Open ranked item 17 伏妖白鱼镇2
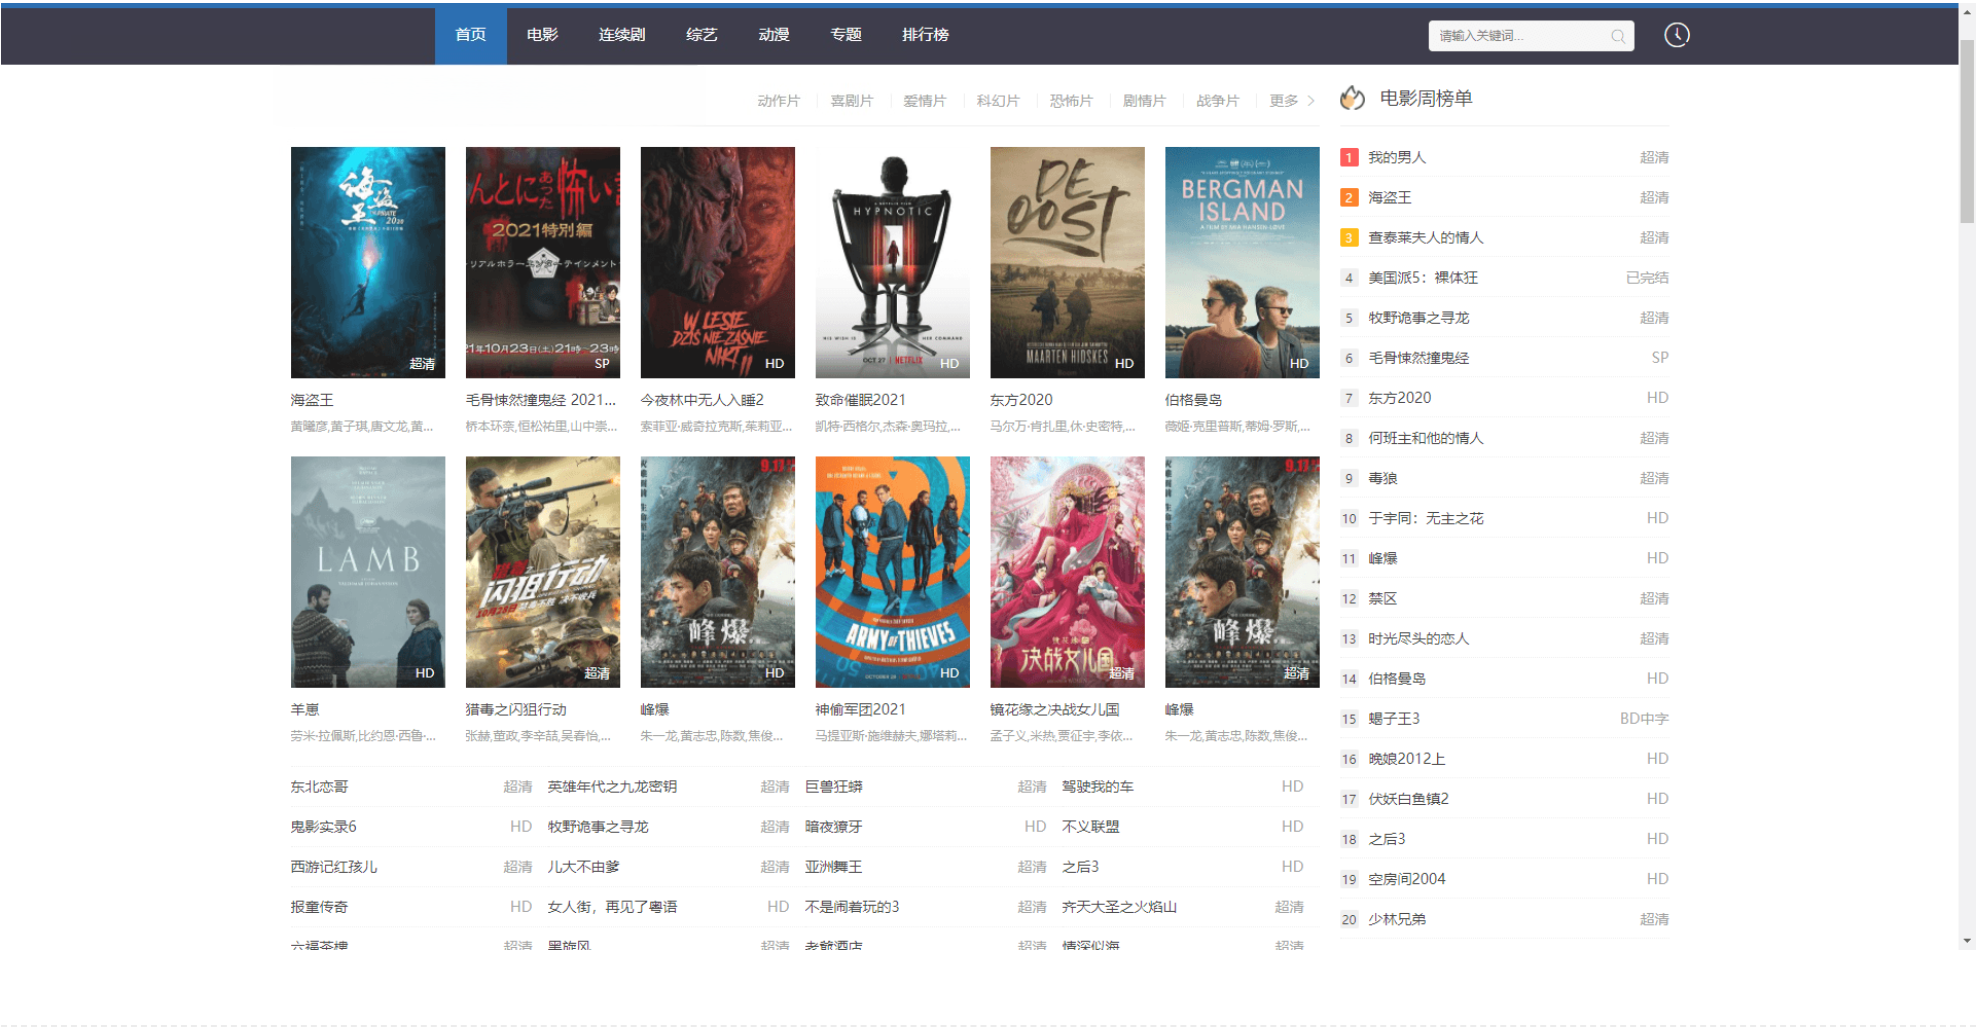Image resolution: width=1981 pixels, height=1034 pixels. (x=1408, y=799)
